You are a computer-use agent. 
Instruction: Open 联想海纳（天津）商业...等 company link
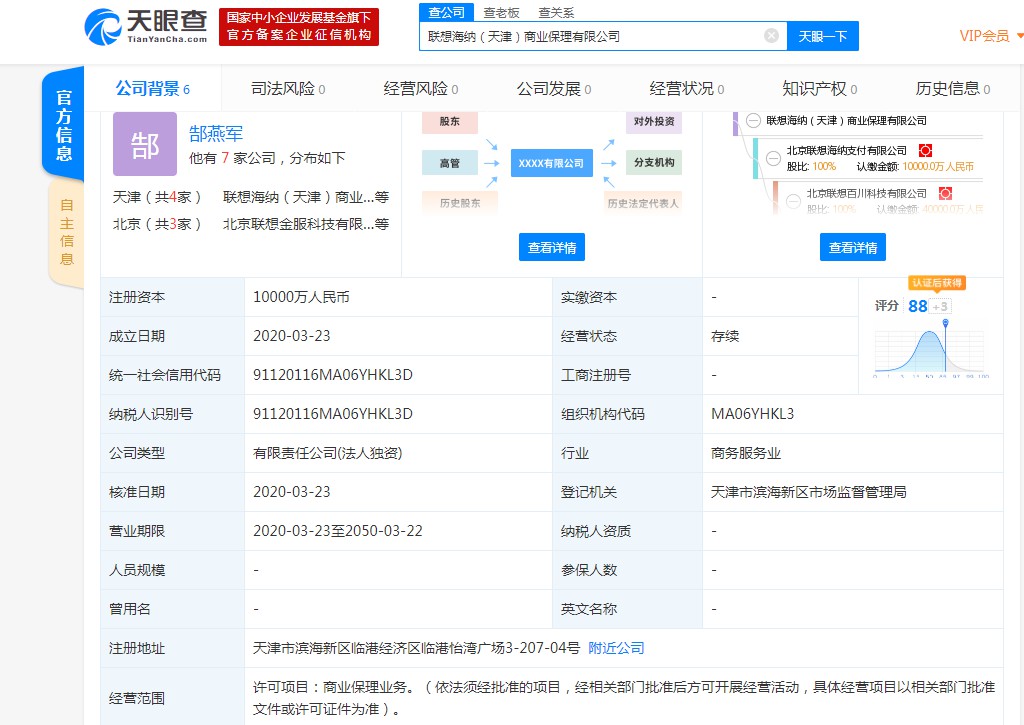coord(306,197)
